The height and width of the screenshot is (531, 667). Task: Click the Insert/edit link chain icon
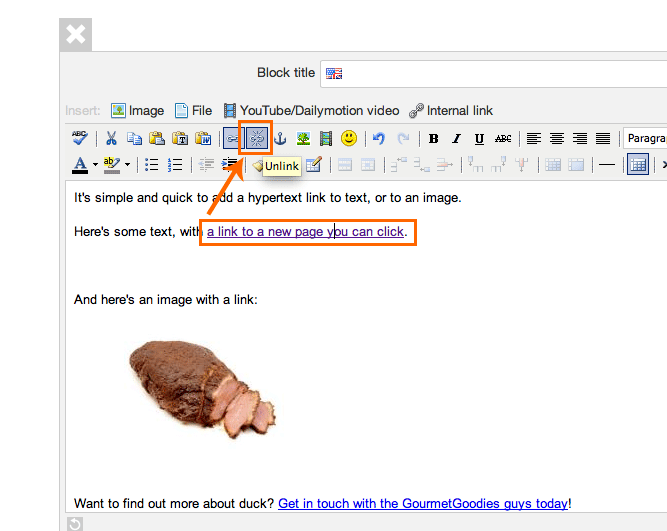[234, 138]
